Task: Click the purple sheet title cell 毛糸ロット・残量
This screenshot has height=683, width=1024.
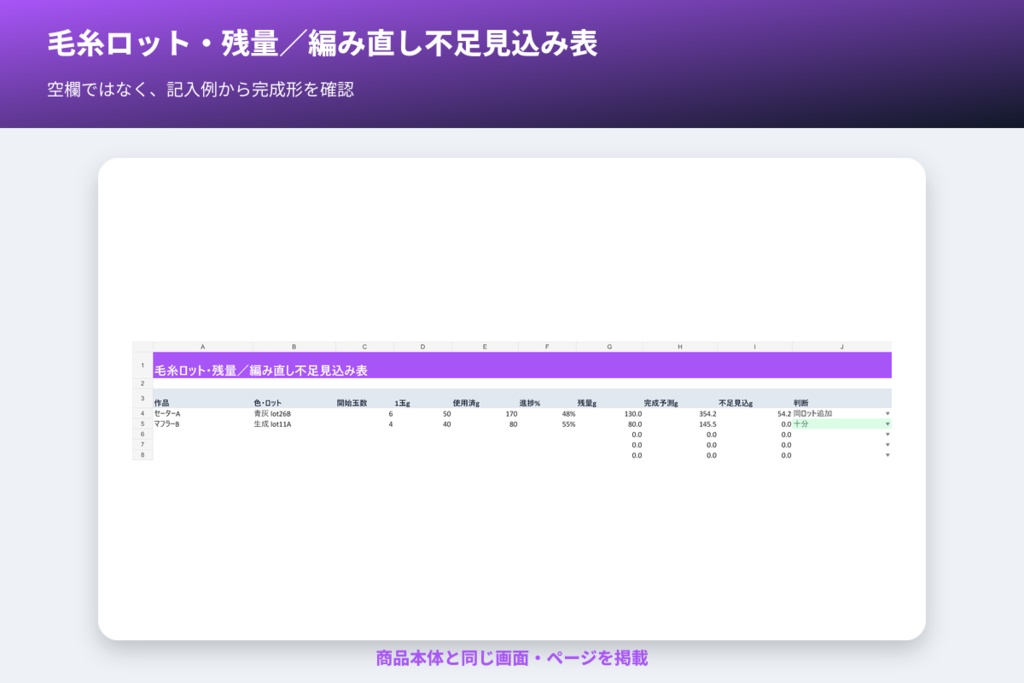Action: tap(522, 365)
